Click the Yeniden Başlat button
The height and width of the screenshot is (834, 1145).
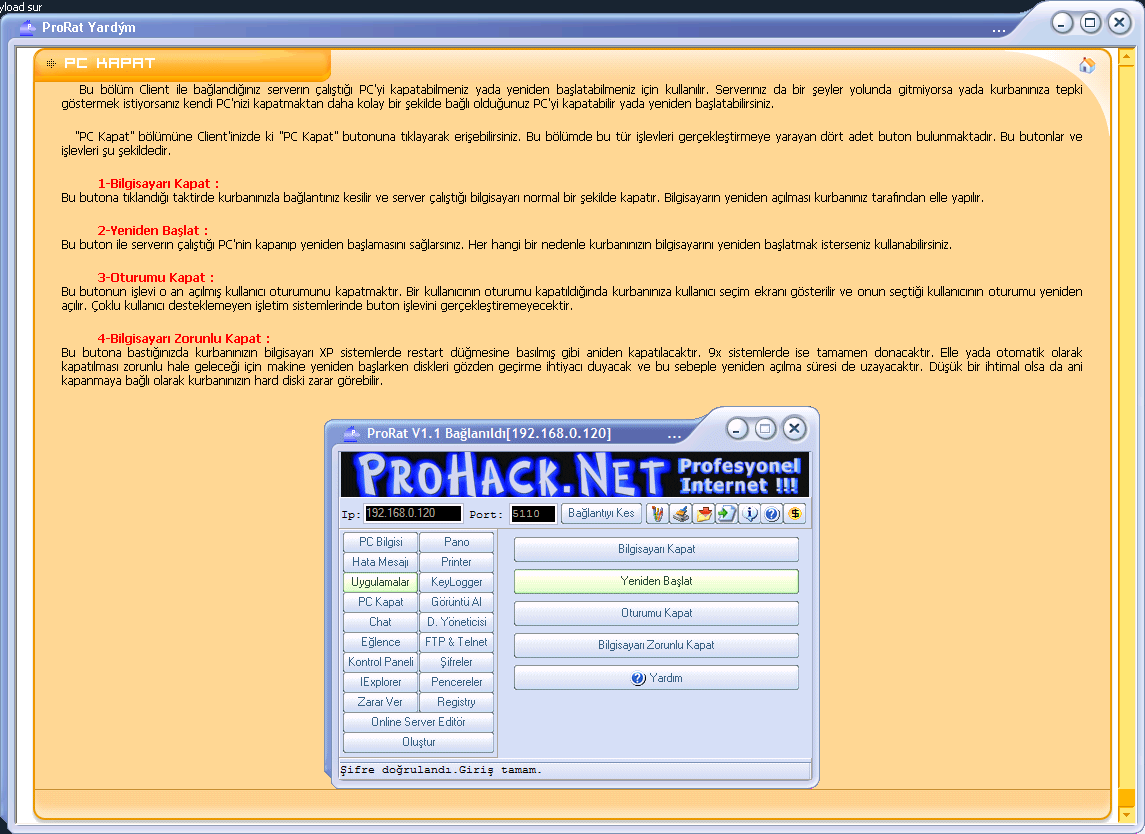656,581
